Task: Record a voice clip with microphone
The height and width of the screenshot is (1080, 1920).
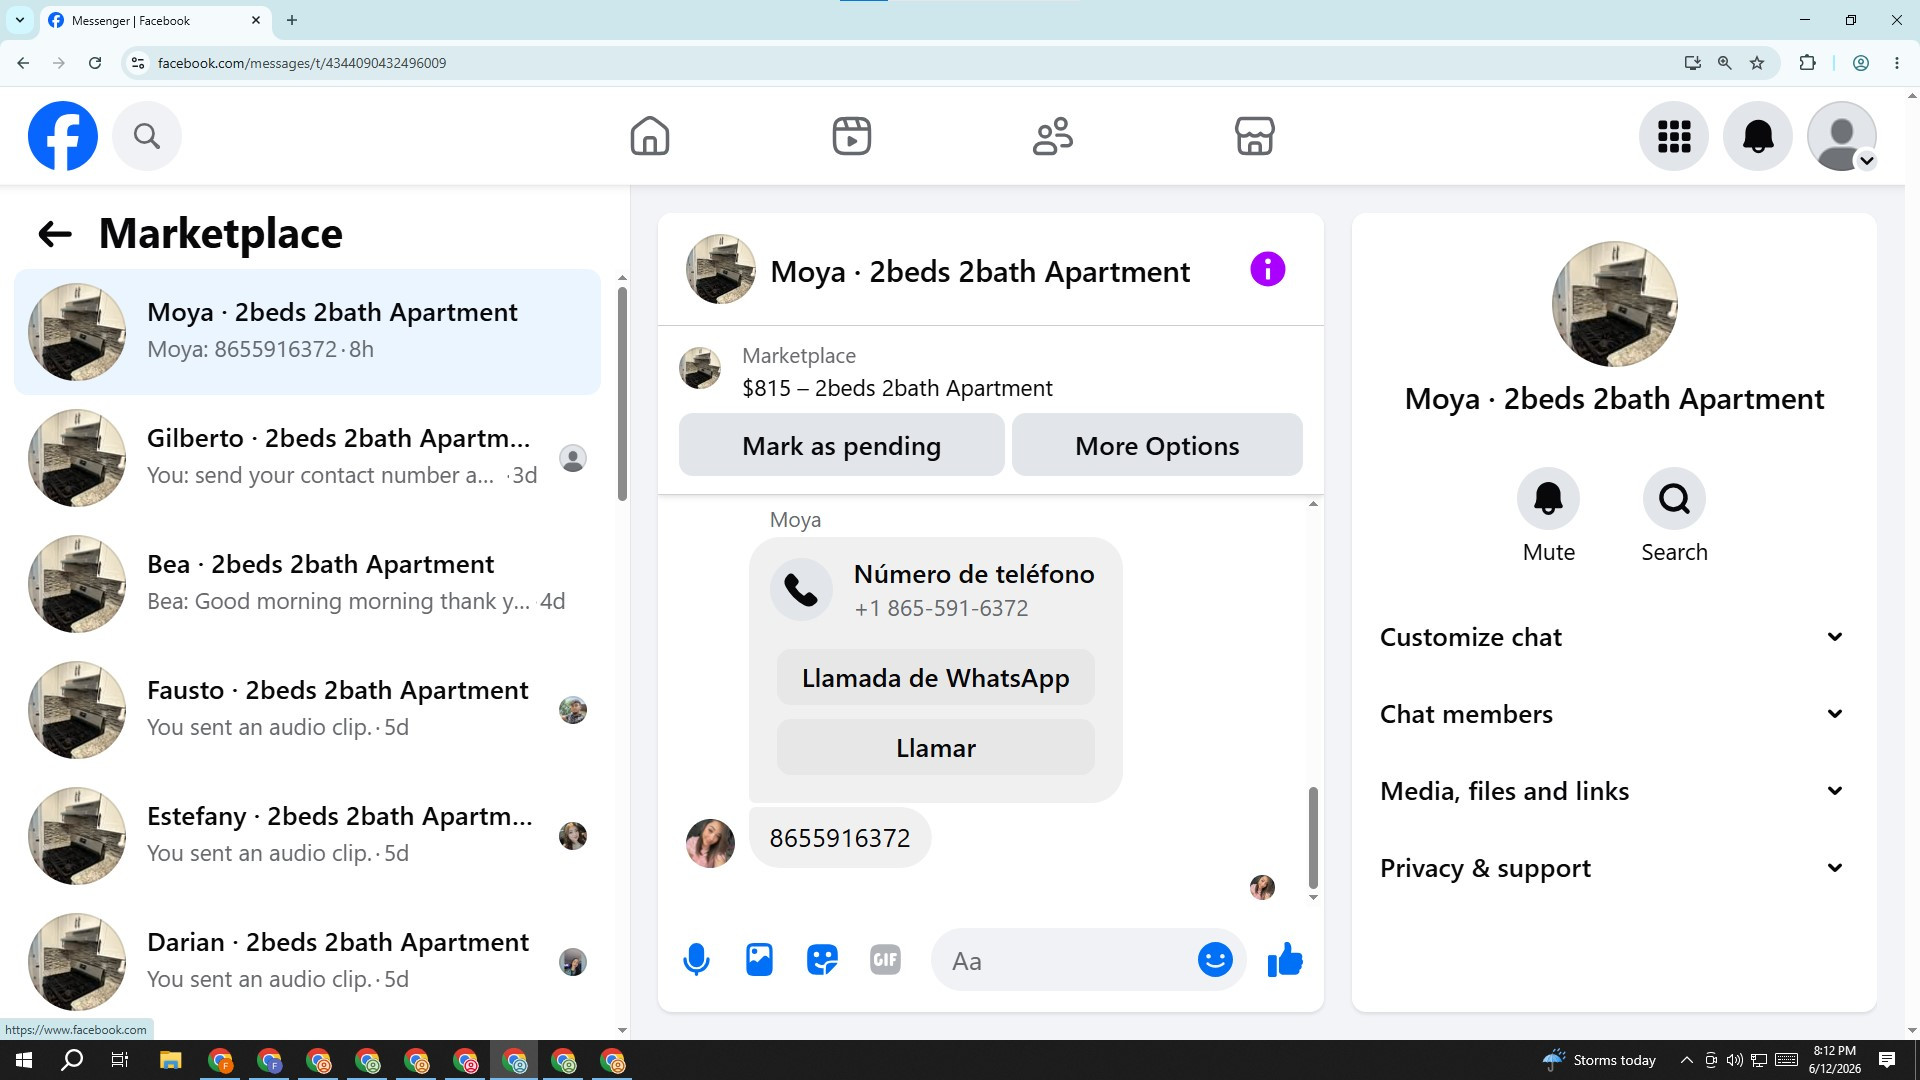Action: click(696, 960)
